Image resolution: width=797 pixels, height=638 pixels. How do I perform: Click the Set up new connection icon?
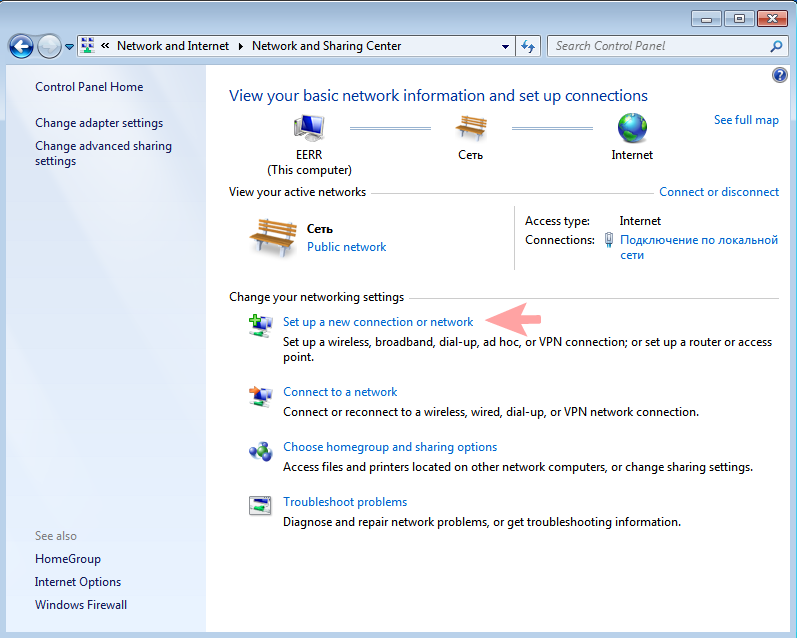261,326
